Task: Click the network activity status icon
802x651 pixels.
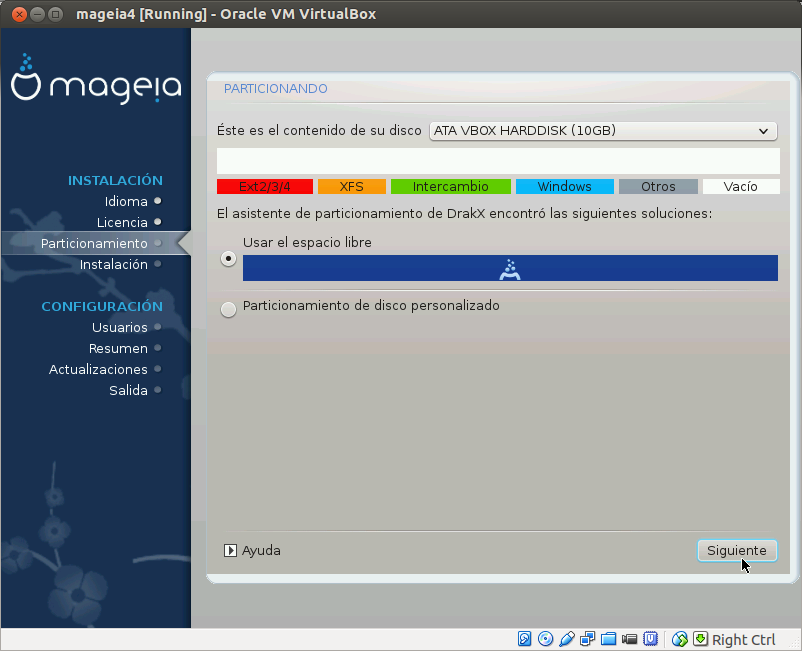Action: (x=588, y=639)
